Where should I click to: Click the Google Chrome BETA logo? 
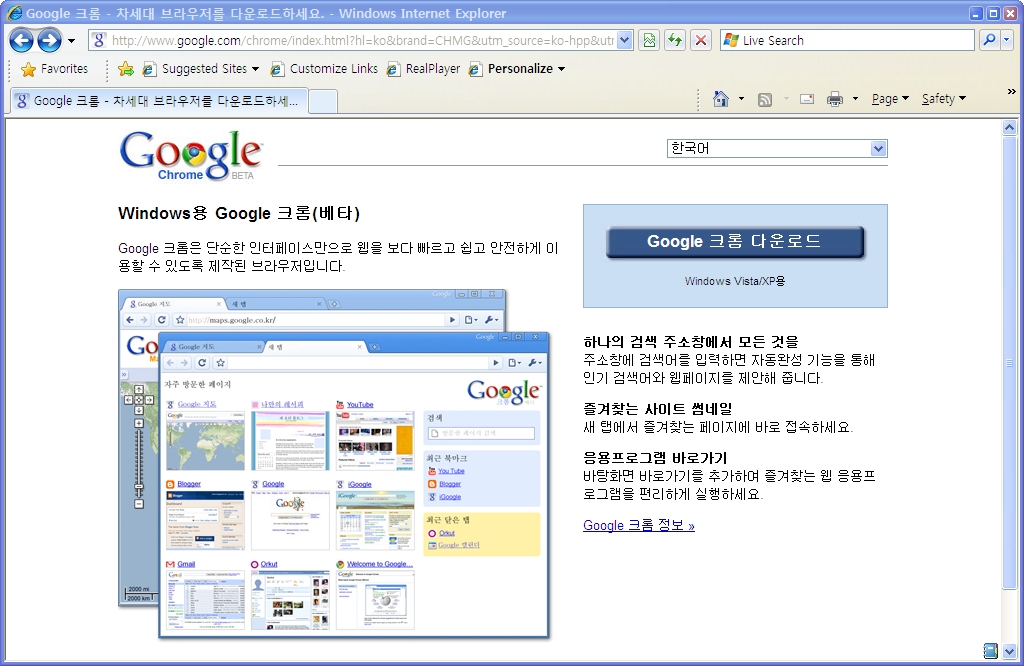tap(191, 157)
